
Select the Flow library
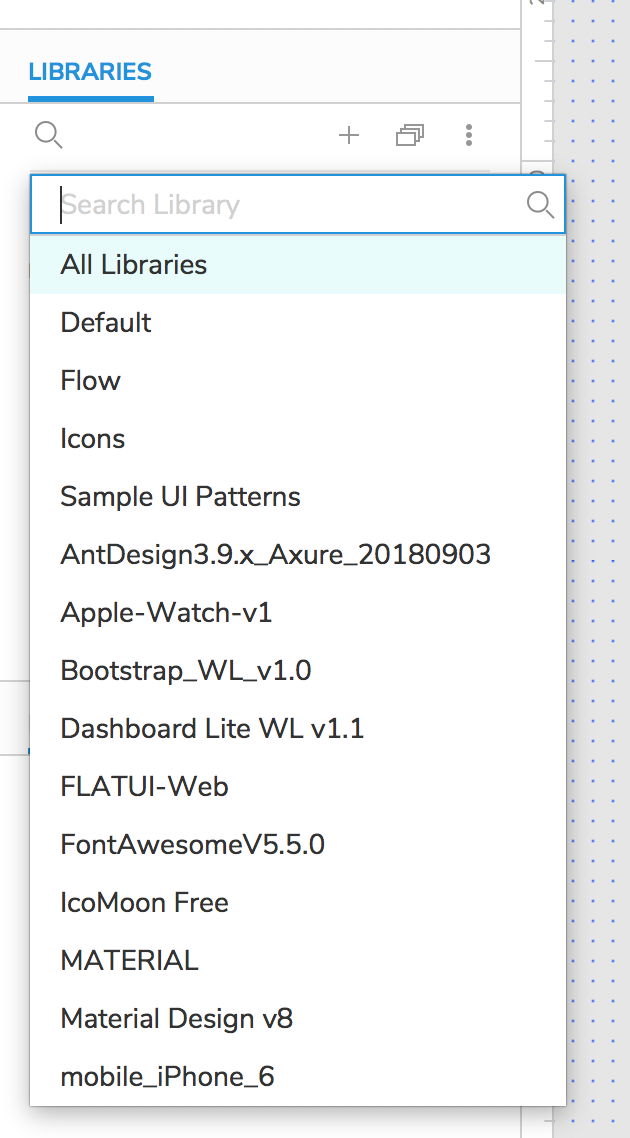[298, 380]
